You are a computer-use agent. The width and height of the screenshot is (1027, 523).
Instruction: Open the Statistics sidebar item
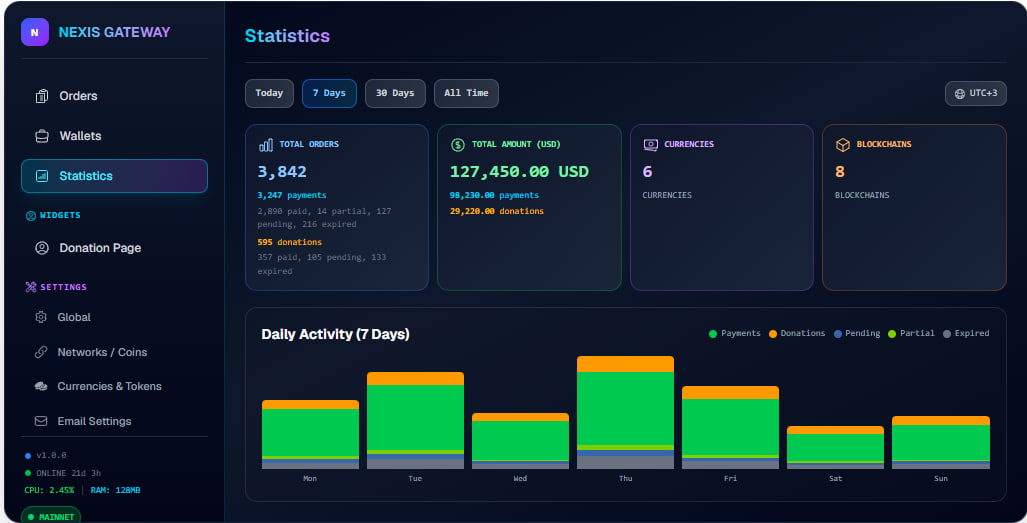click(x=115, y=176)
